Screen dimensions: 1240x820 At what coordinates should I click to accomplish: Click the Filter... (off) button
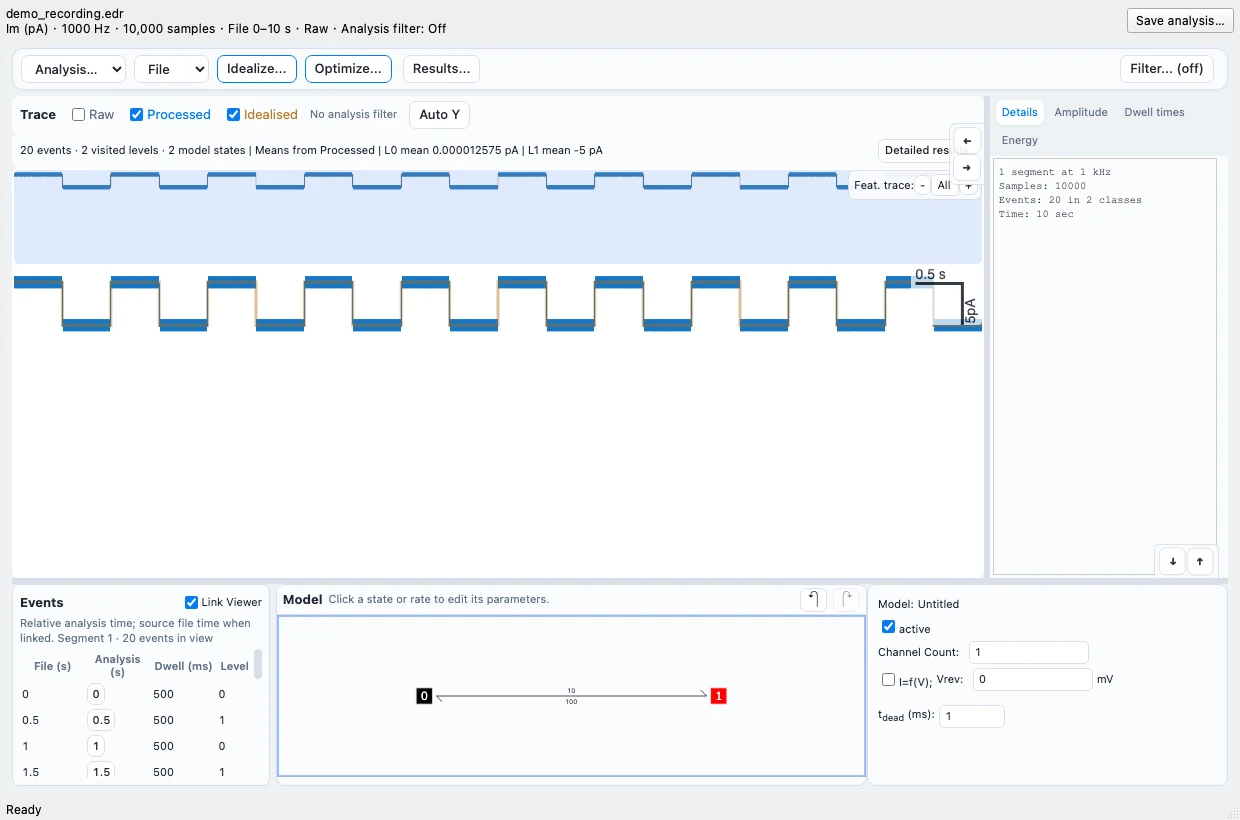pyautogui.click(x=1167, y=69)
